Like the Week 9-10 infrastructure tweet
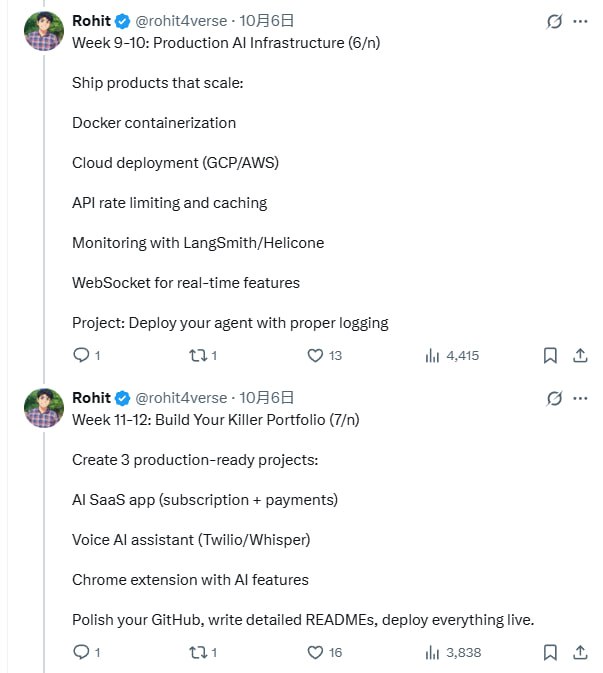Screen dimensions: 603x673 click(x=315, y=355)
